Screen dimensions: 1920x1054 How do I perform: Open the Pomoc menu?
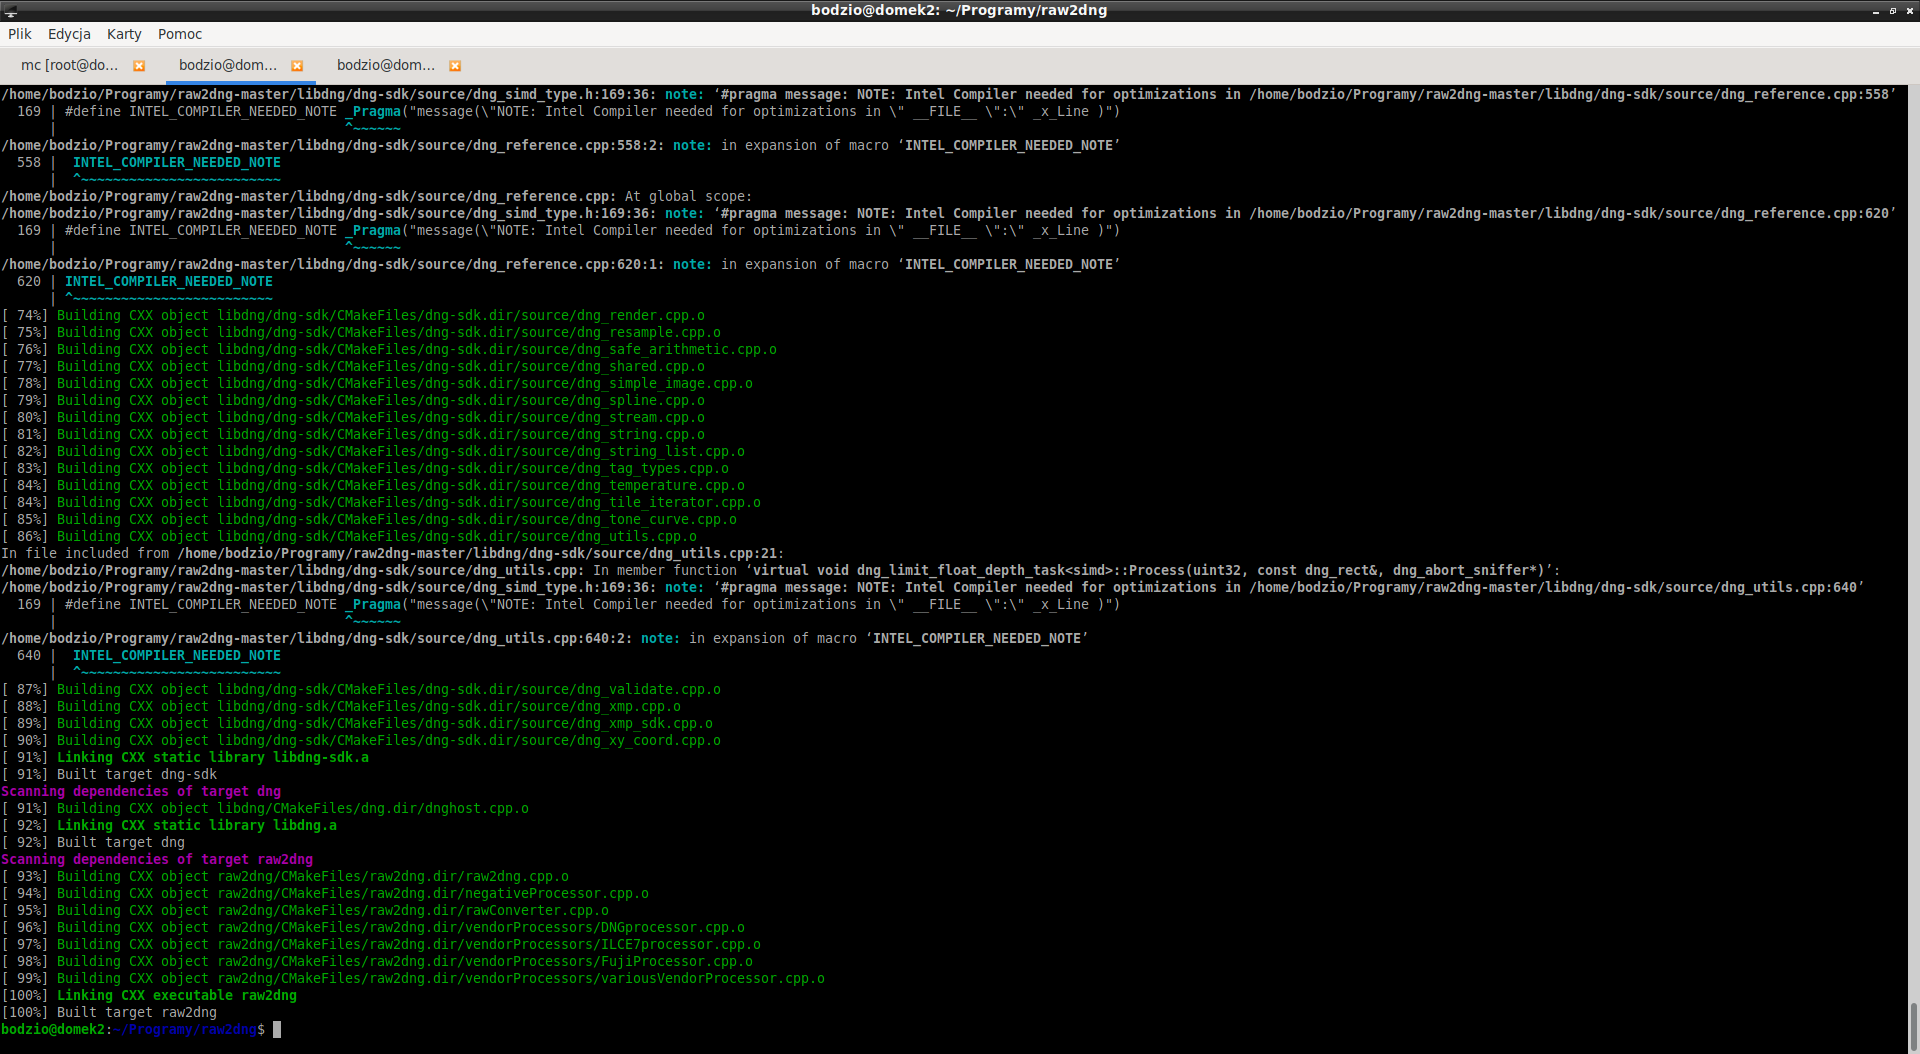point(180,34)
